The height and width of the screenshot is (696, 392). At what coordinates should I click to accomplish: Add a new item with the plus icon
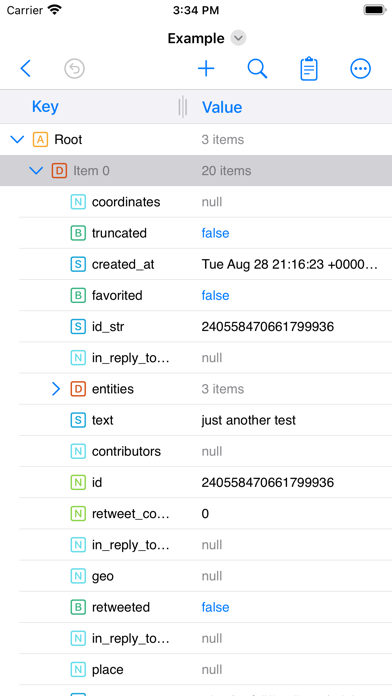206,69
